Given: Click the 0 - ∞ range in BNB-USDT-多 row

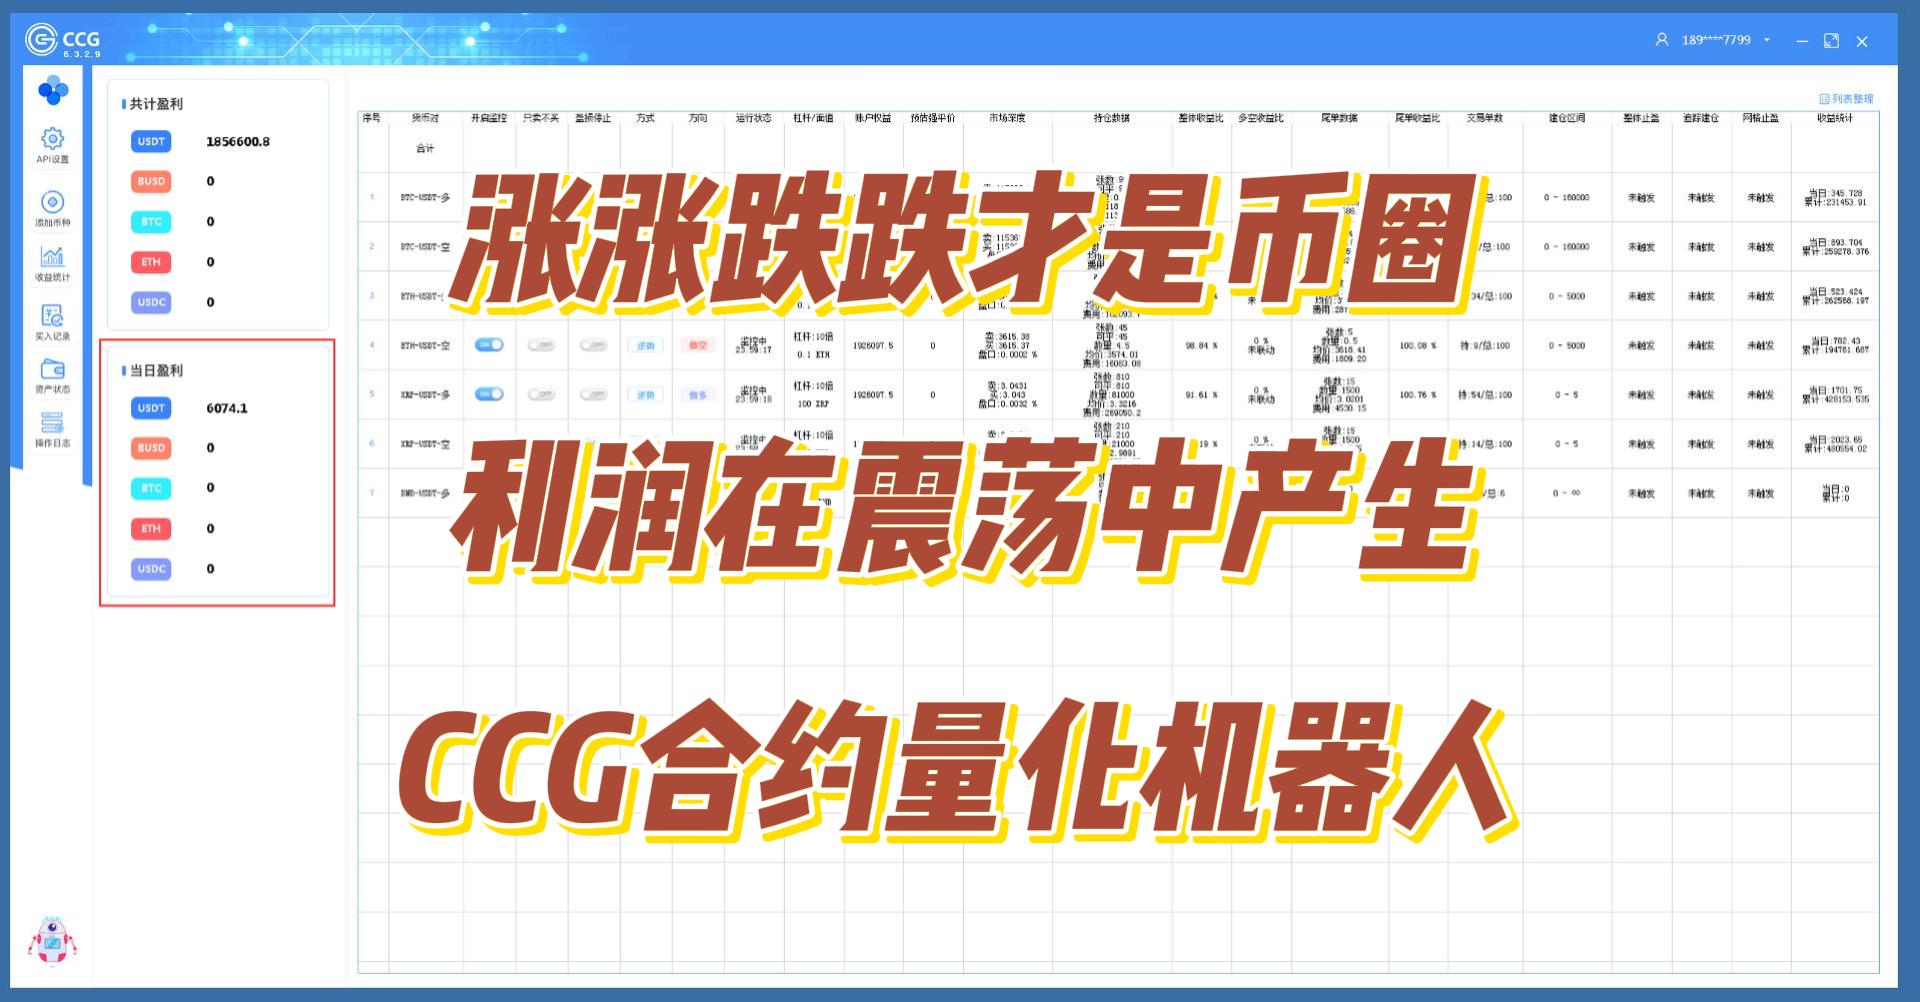Looking at the screenshot, I should tap(1567, 493).
